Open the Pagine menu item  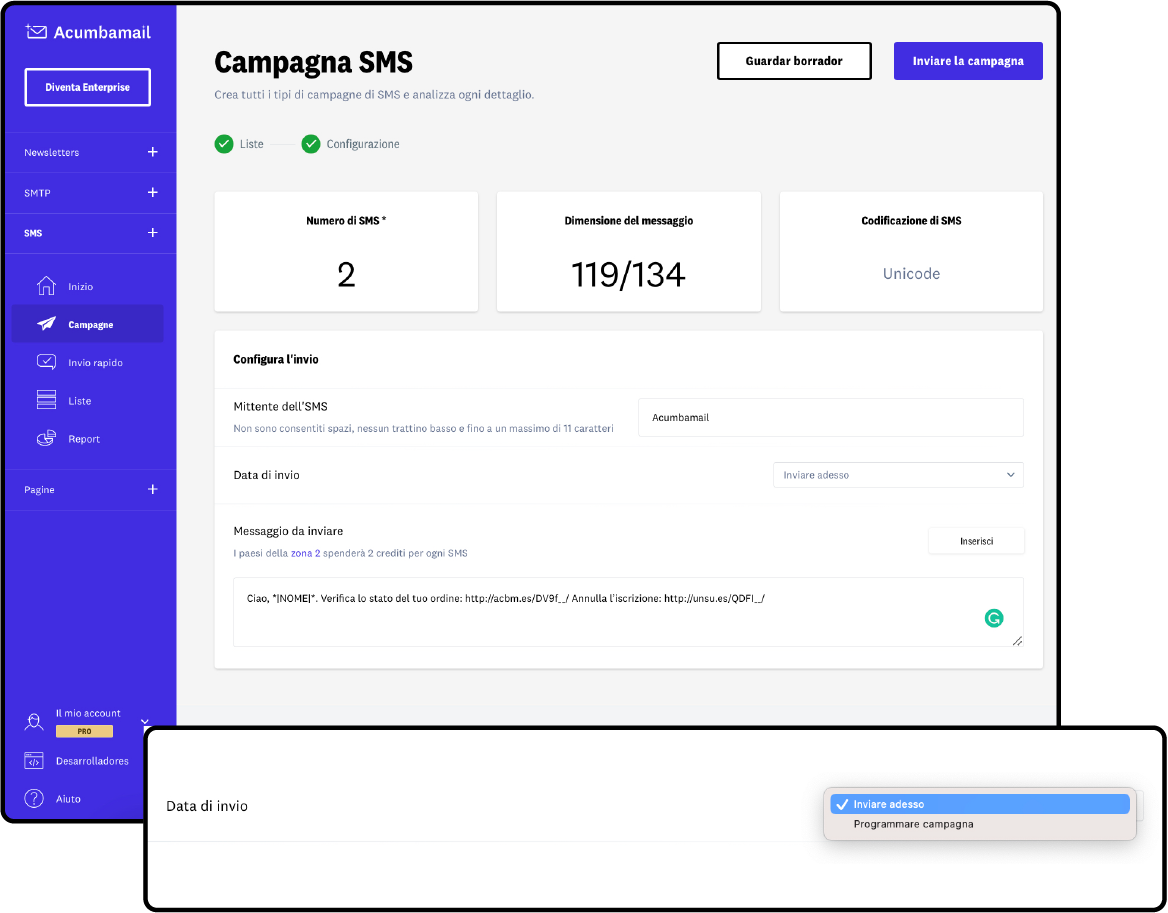(x=90, y=489)
